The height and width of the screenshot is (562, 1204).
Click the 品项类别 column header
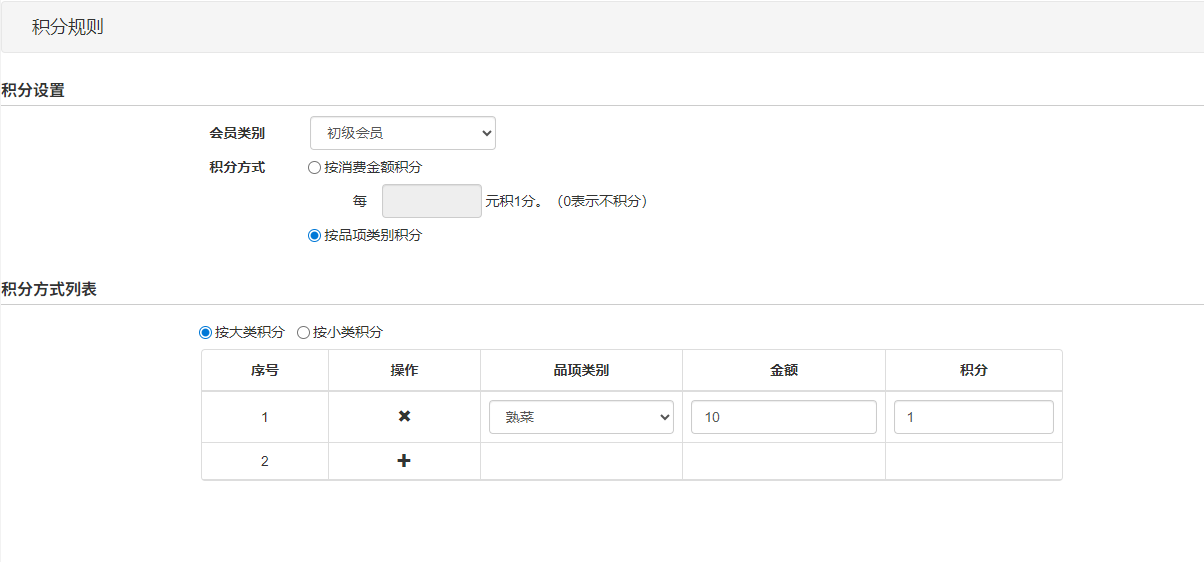(581, 370)
